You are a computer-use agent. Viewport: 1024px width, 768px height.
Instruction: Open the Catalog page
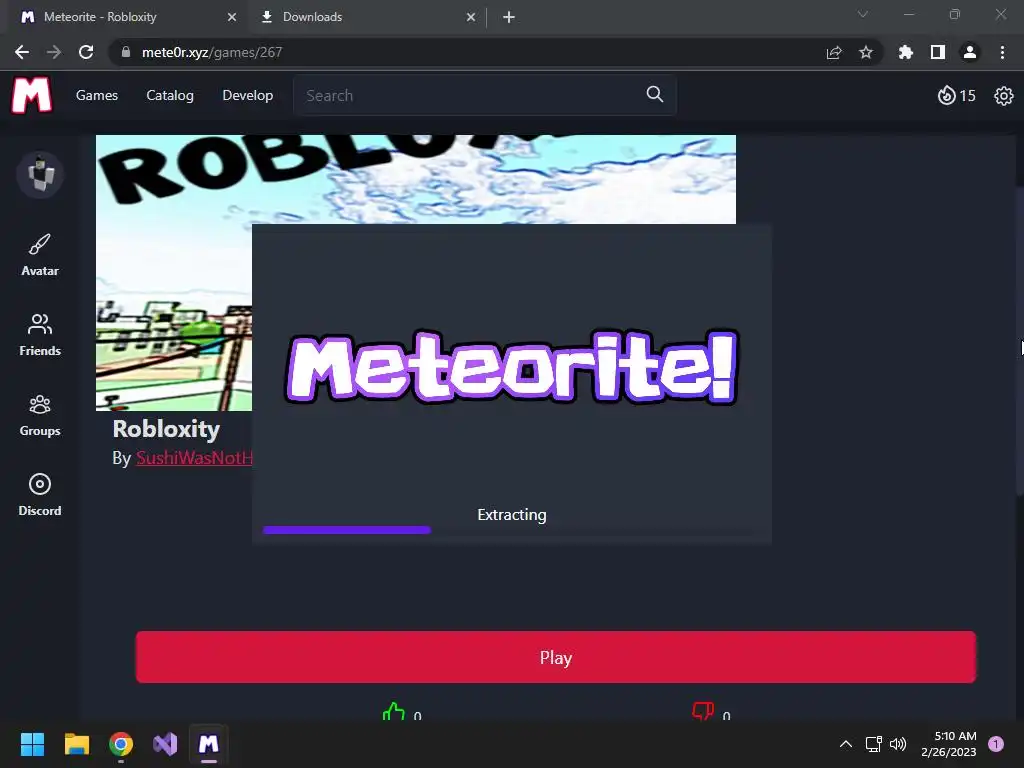click(170, 95)
